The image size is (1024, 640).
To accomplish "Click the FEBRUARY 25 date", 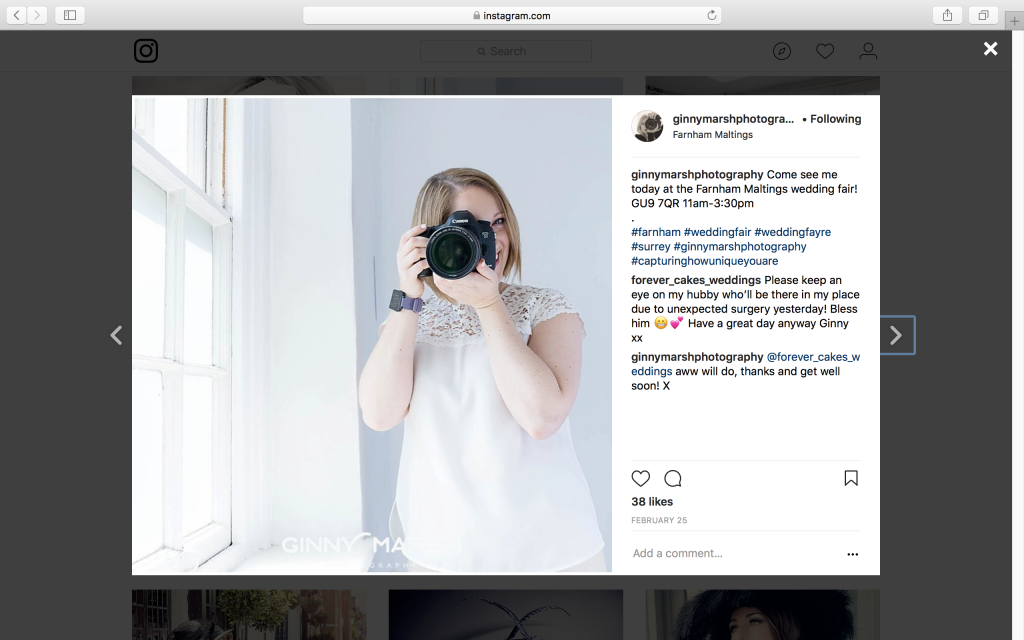I will pos(659,520).
